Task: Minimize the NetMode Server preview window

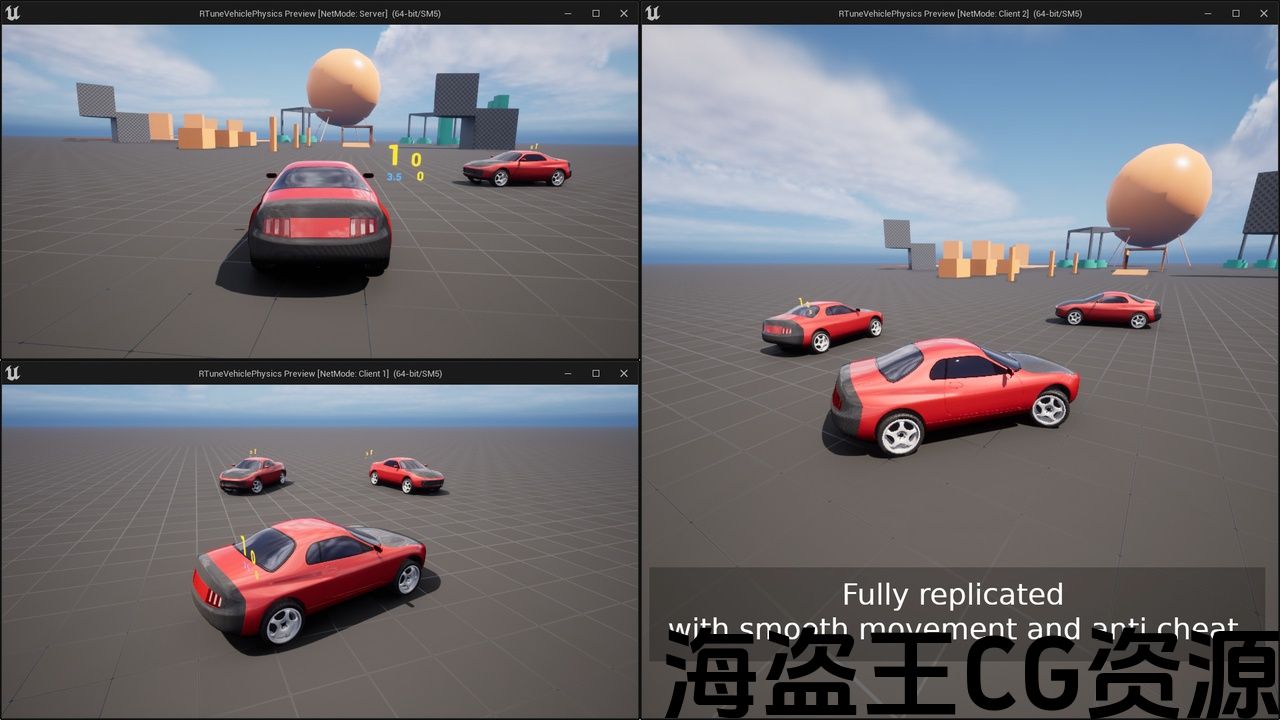Action: [x=568, y=13]
